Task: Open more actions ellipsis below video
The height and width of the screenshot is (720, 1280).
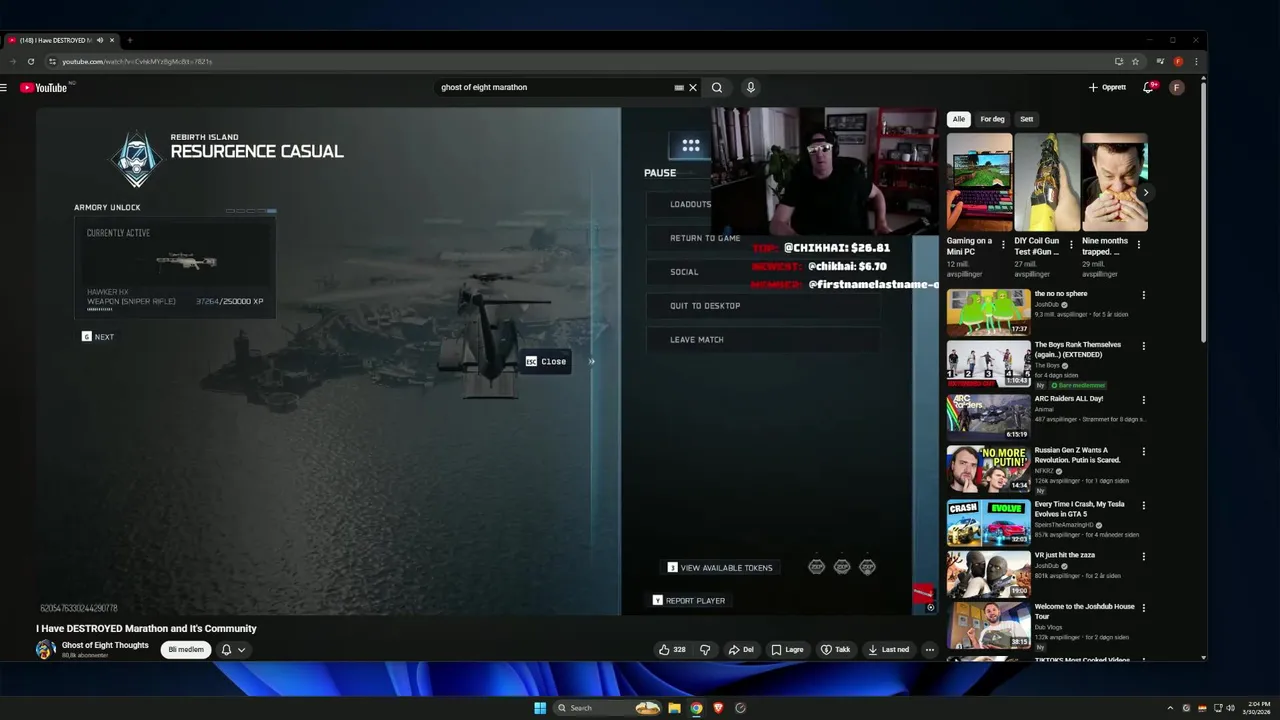Action: (929, 650)
